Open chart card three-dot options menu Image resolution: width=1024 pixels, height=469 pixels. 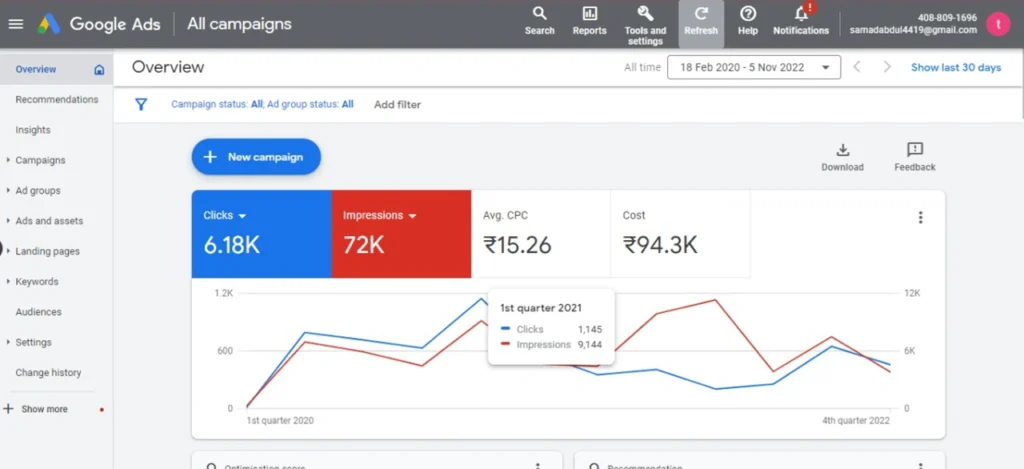(920, 218)
